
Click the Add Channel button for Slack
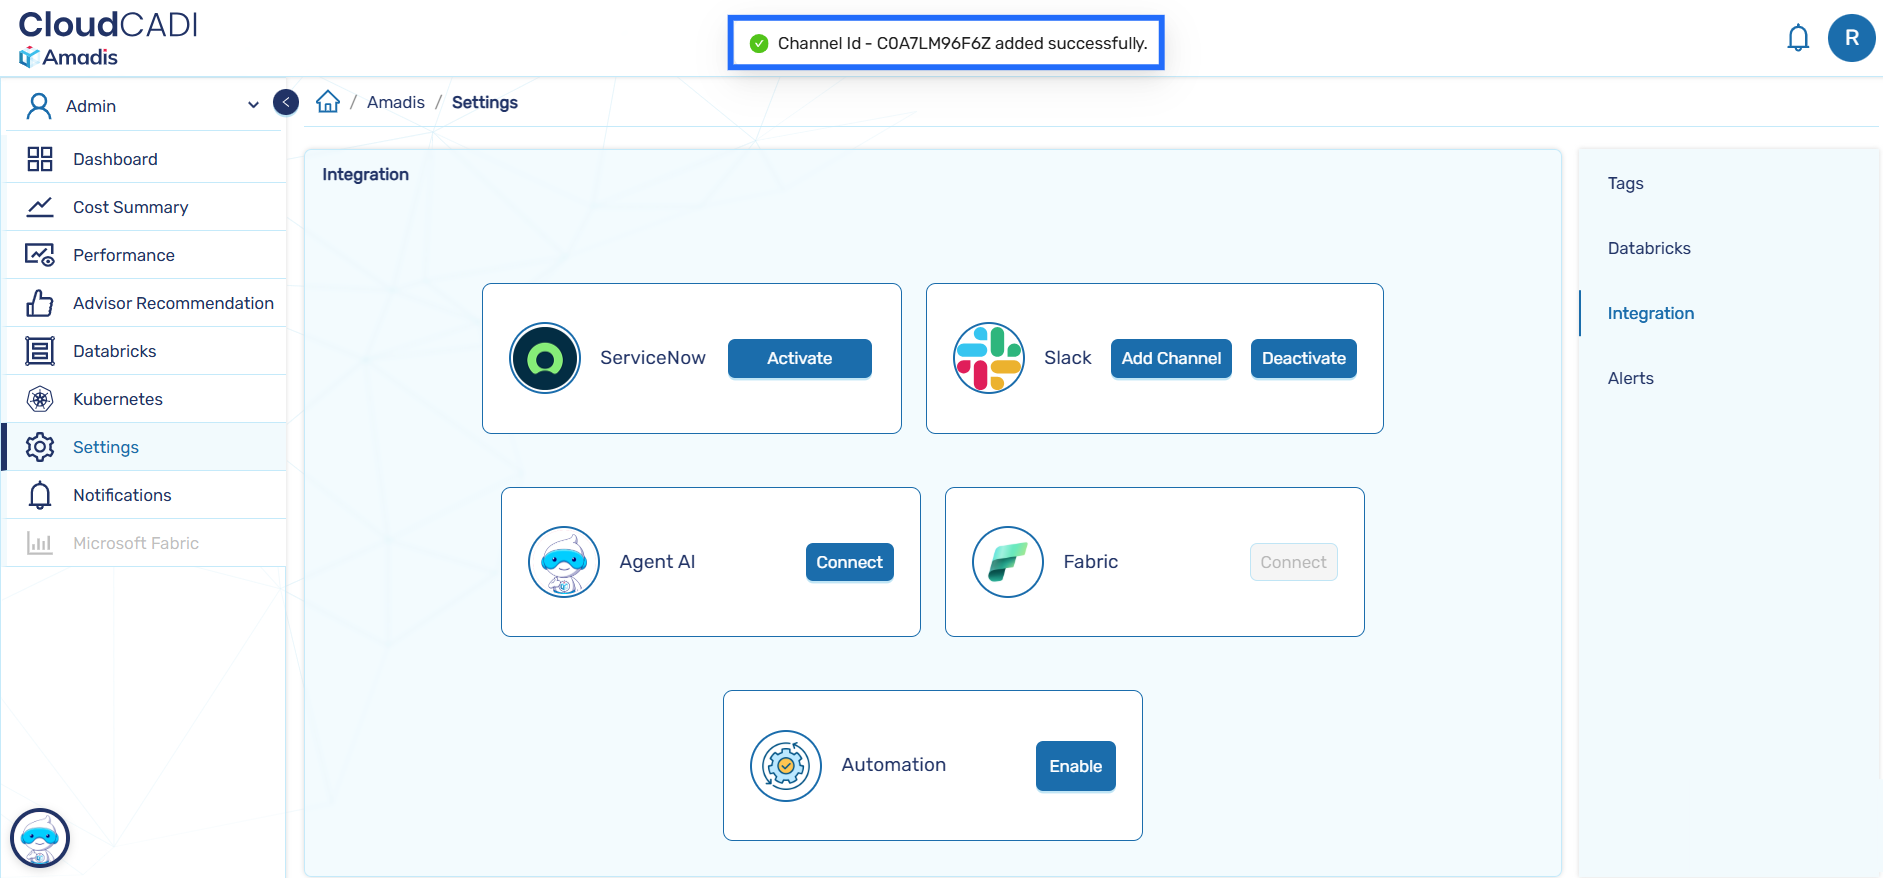click(x=1171, y=358)
